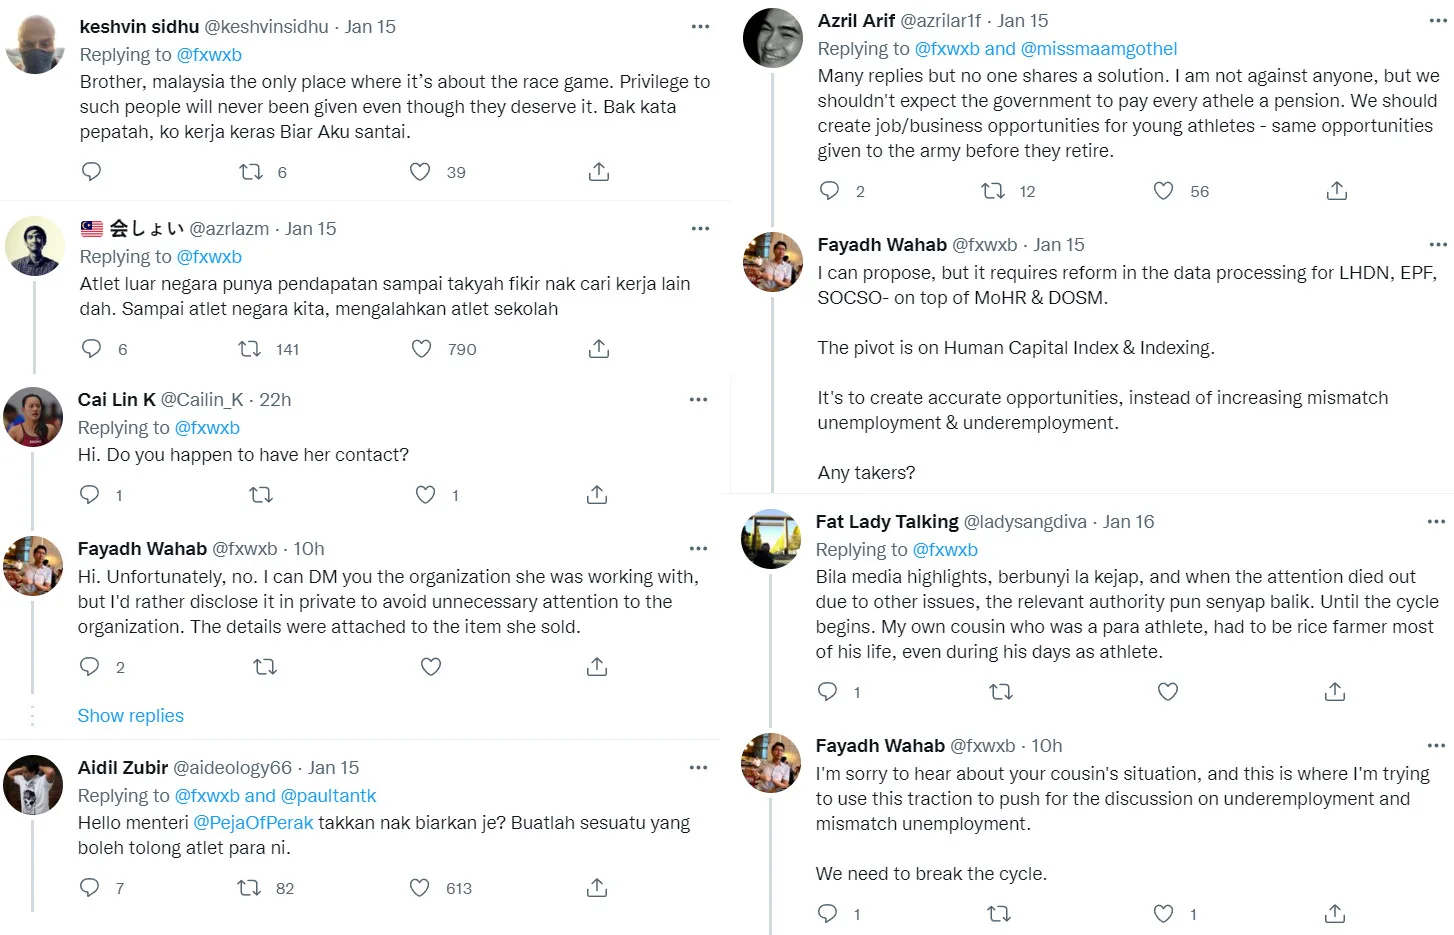Retweet the azrlazm reply with 141 retweets
The width and height of the screenshot is (1454, 935).
(x=249, y=349)
